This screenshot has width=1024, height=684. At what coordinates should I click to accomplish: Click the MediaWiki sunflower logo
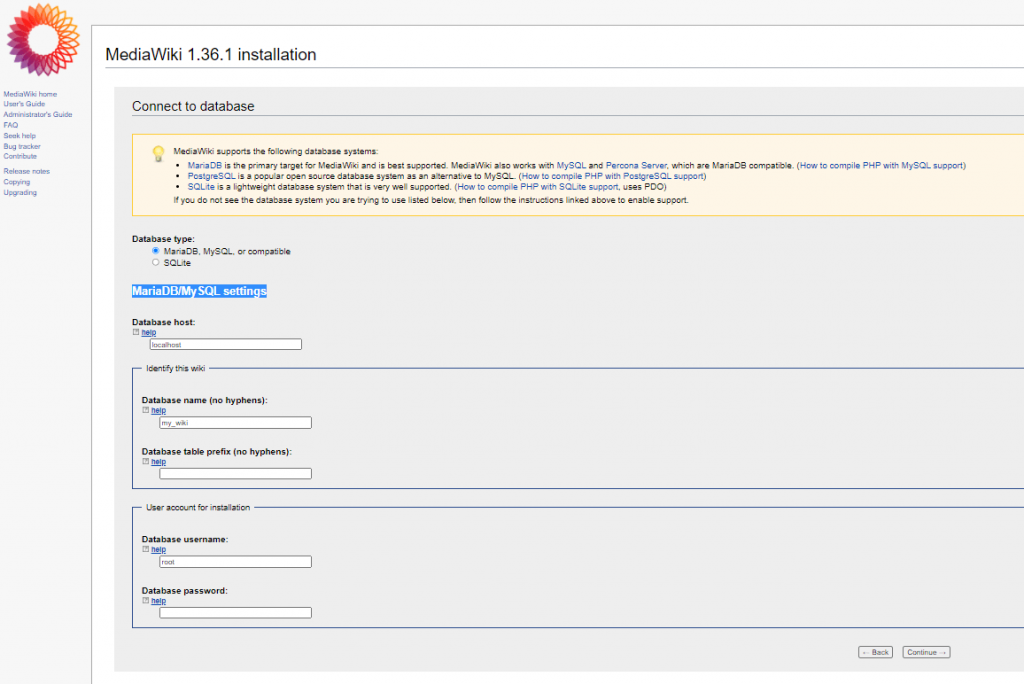pos(42,40)
